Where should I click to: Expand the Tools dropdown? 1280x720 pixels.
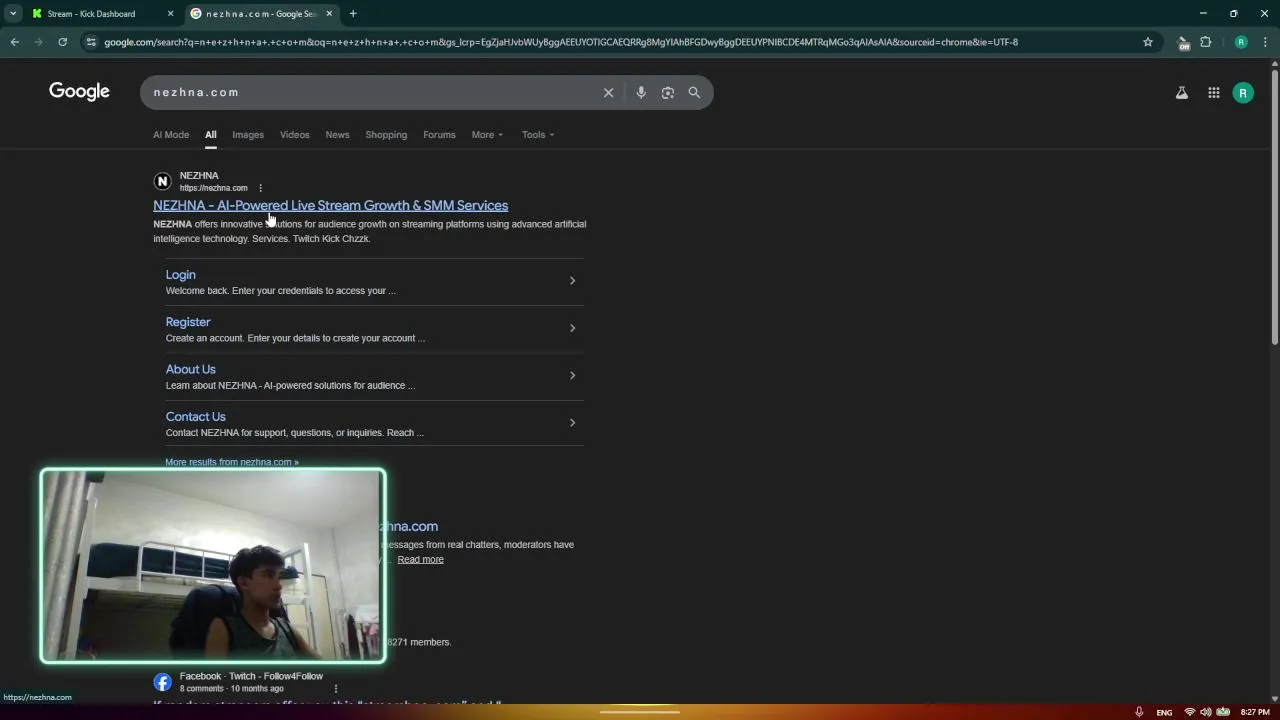pos(538,135)
